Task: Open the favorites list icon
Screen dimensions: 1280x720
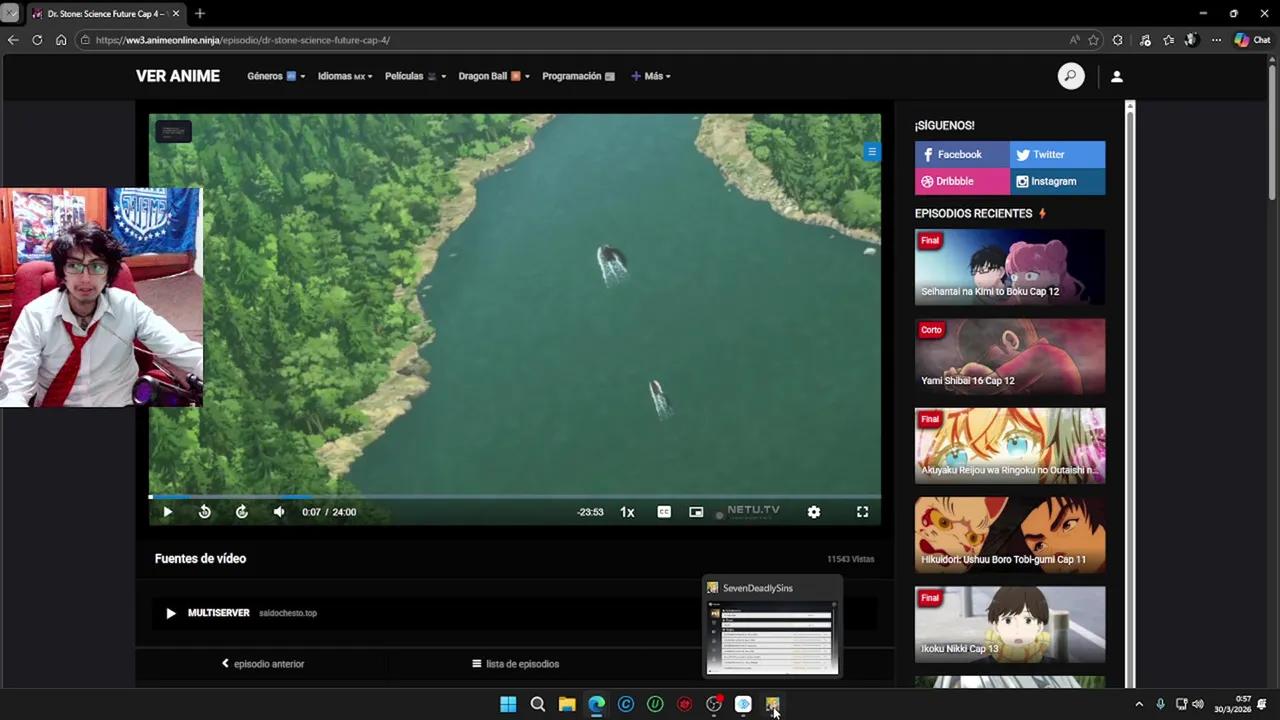Action: 1168,40
